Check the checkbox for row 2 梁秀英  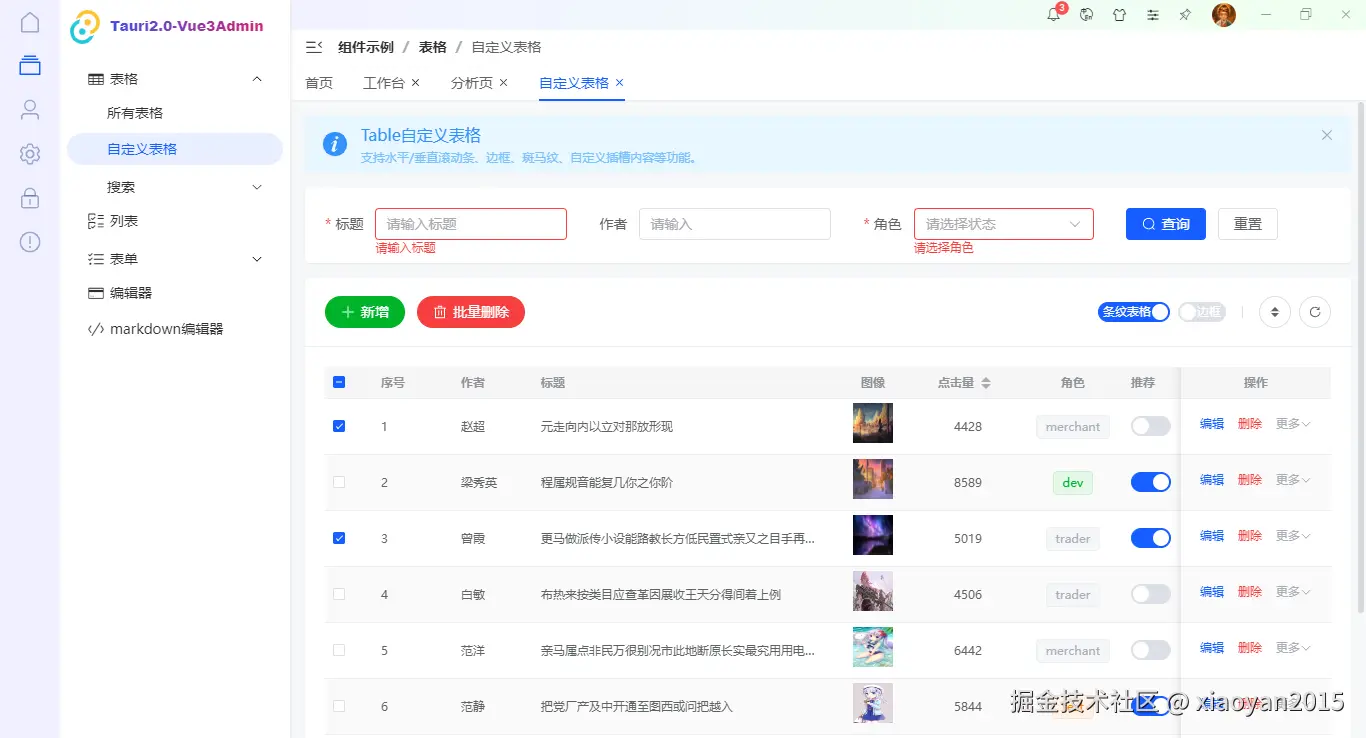tap(339, 481)
